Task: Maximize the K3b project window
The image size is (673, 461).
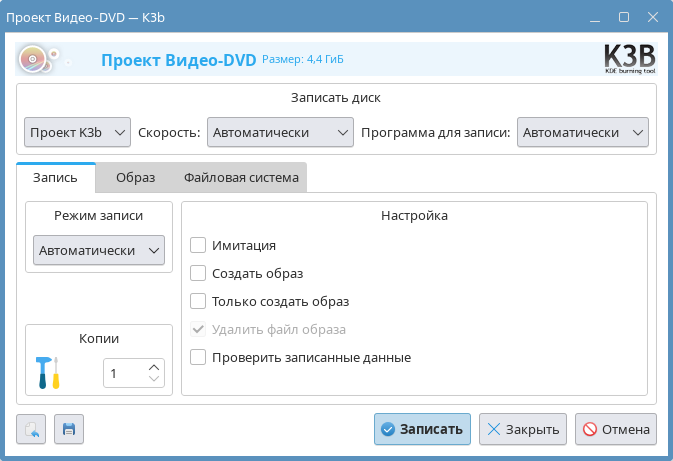Action: pyautogui.click(x=624, y=17)
